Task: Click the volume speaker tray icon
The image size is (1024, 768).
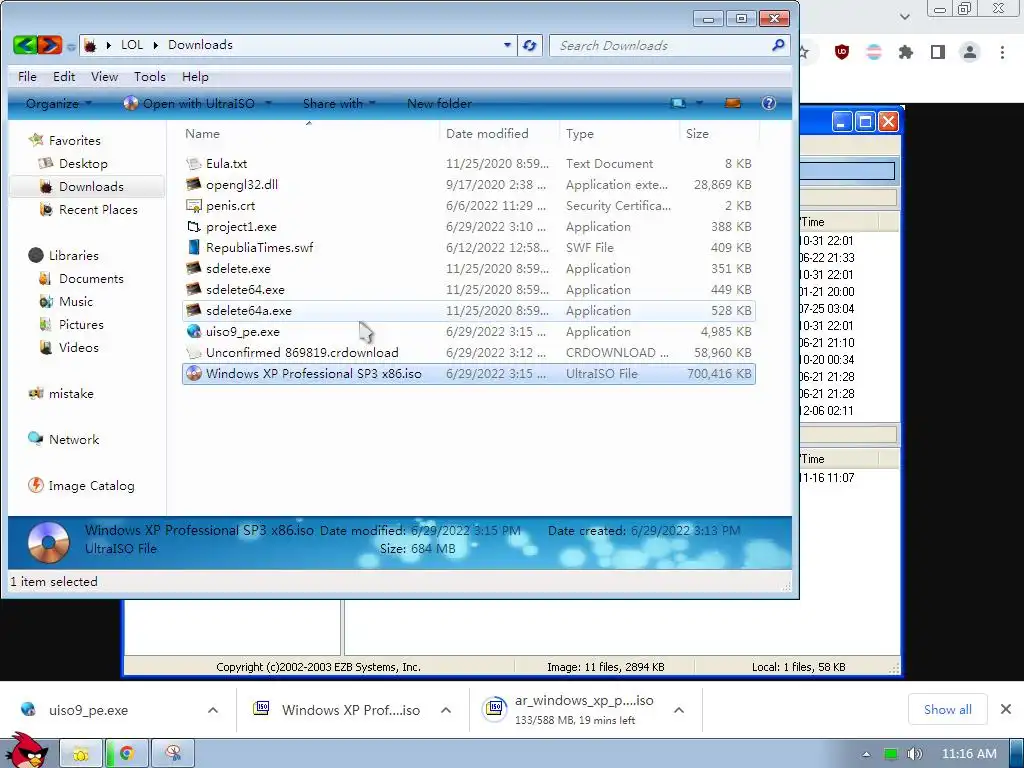Action: click(915, 754)
